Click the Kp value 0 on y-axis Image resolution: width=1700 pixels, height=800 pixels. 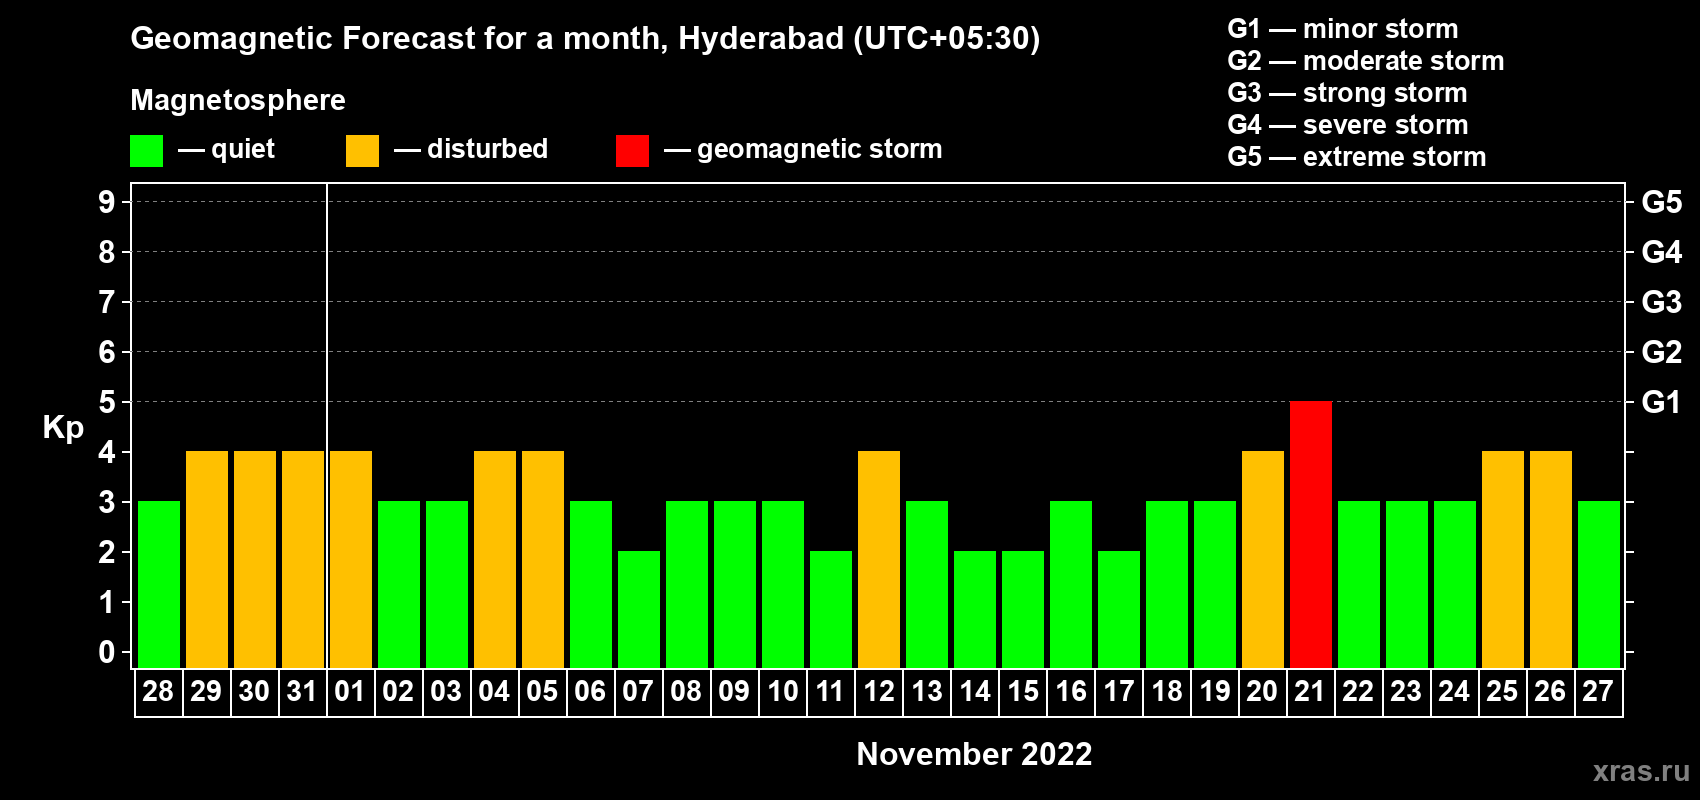(107, 652)
